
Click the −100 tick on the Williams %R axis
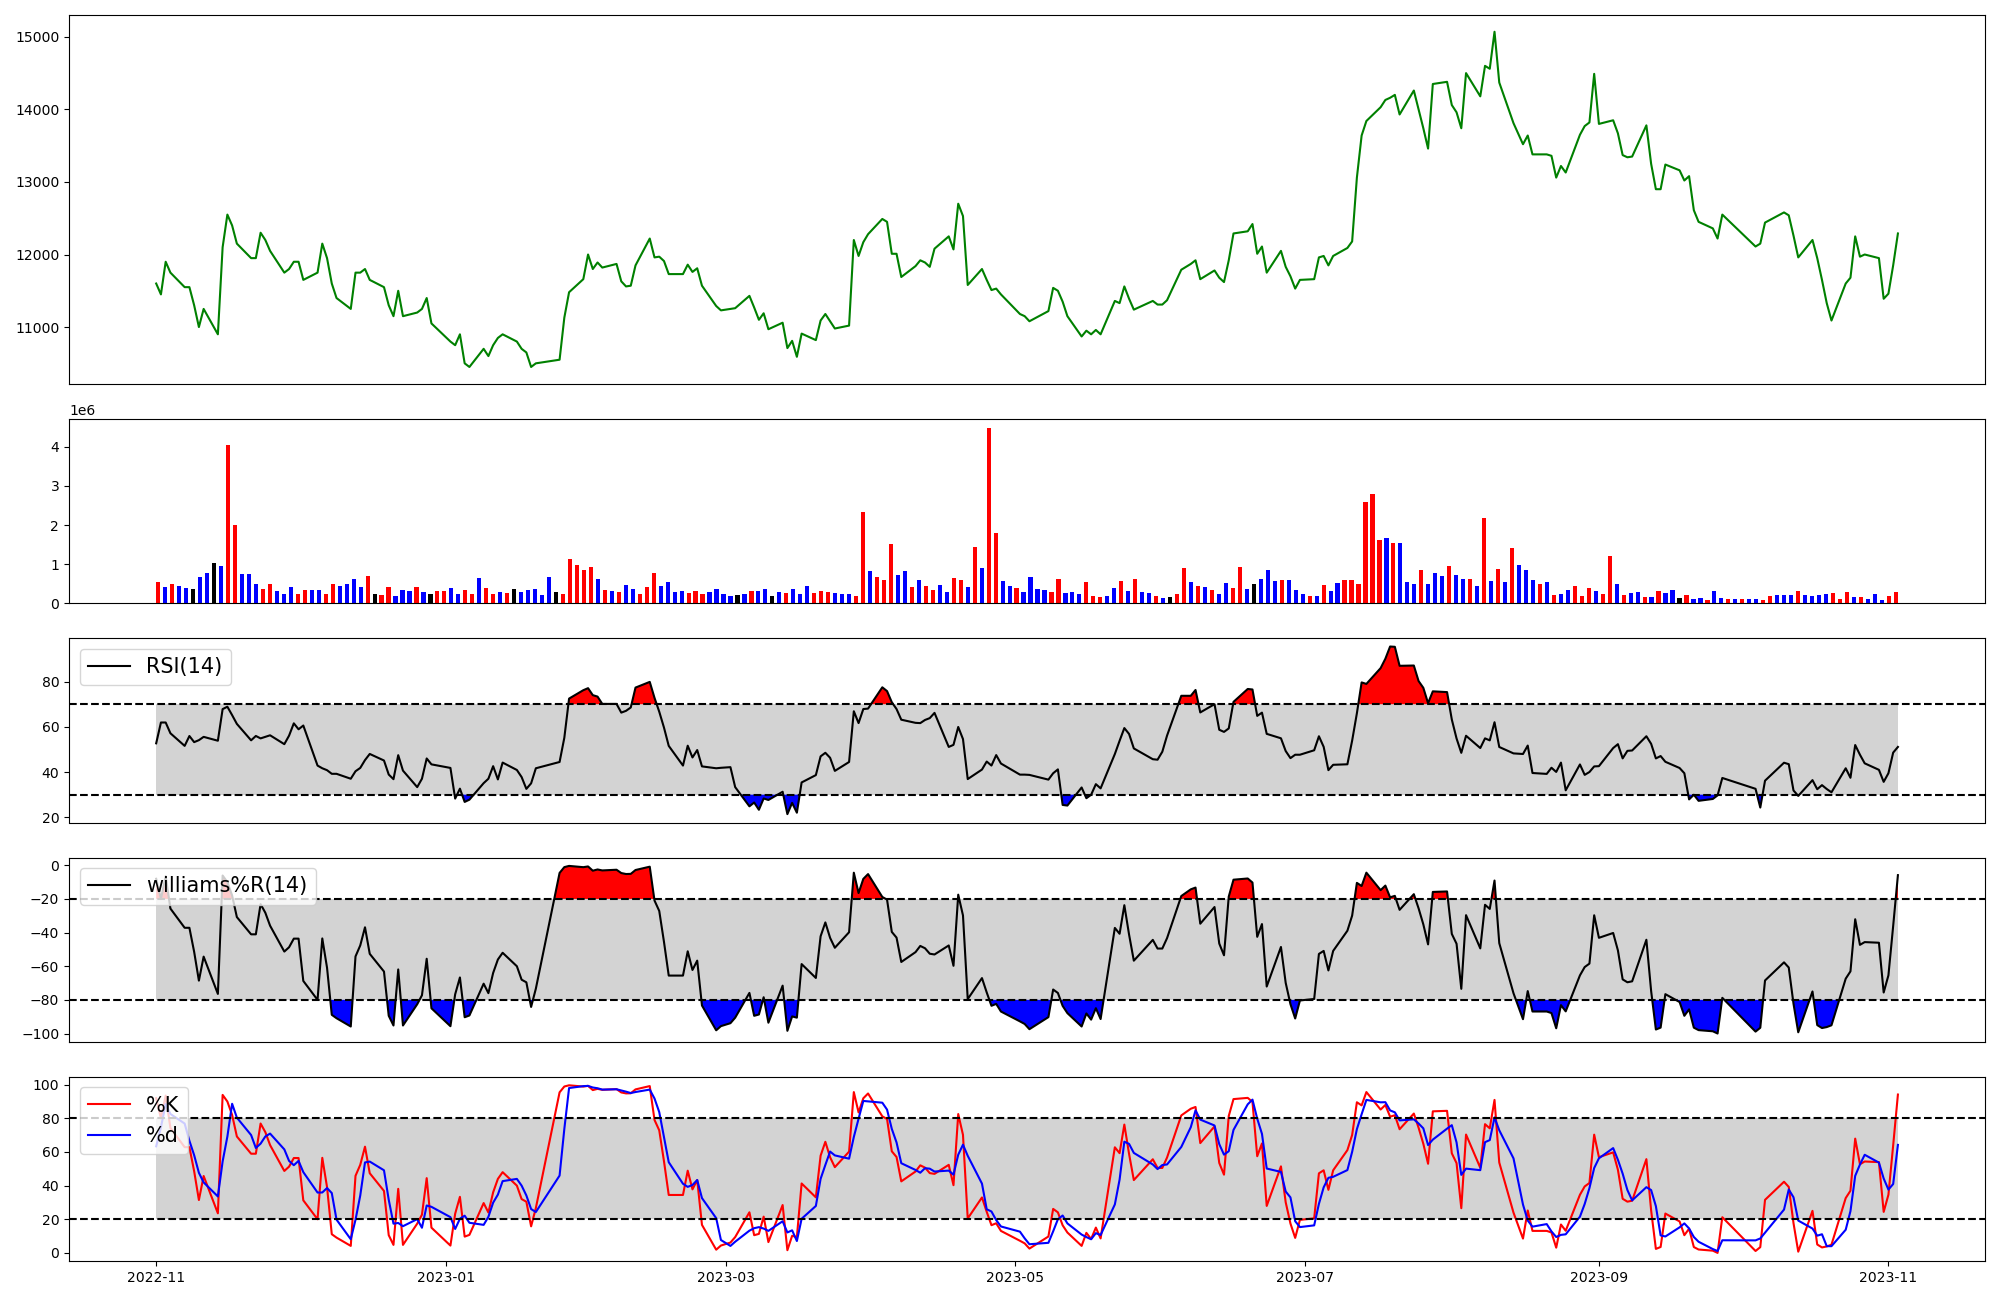[40, 1034]
